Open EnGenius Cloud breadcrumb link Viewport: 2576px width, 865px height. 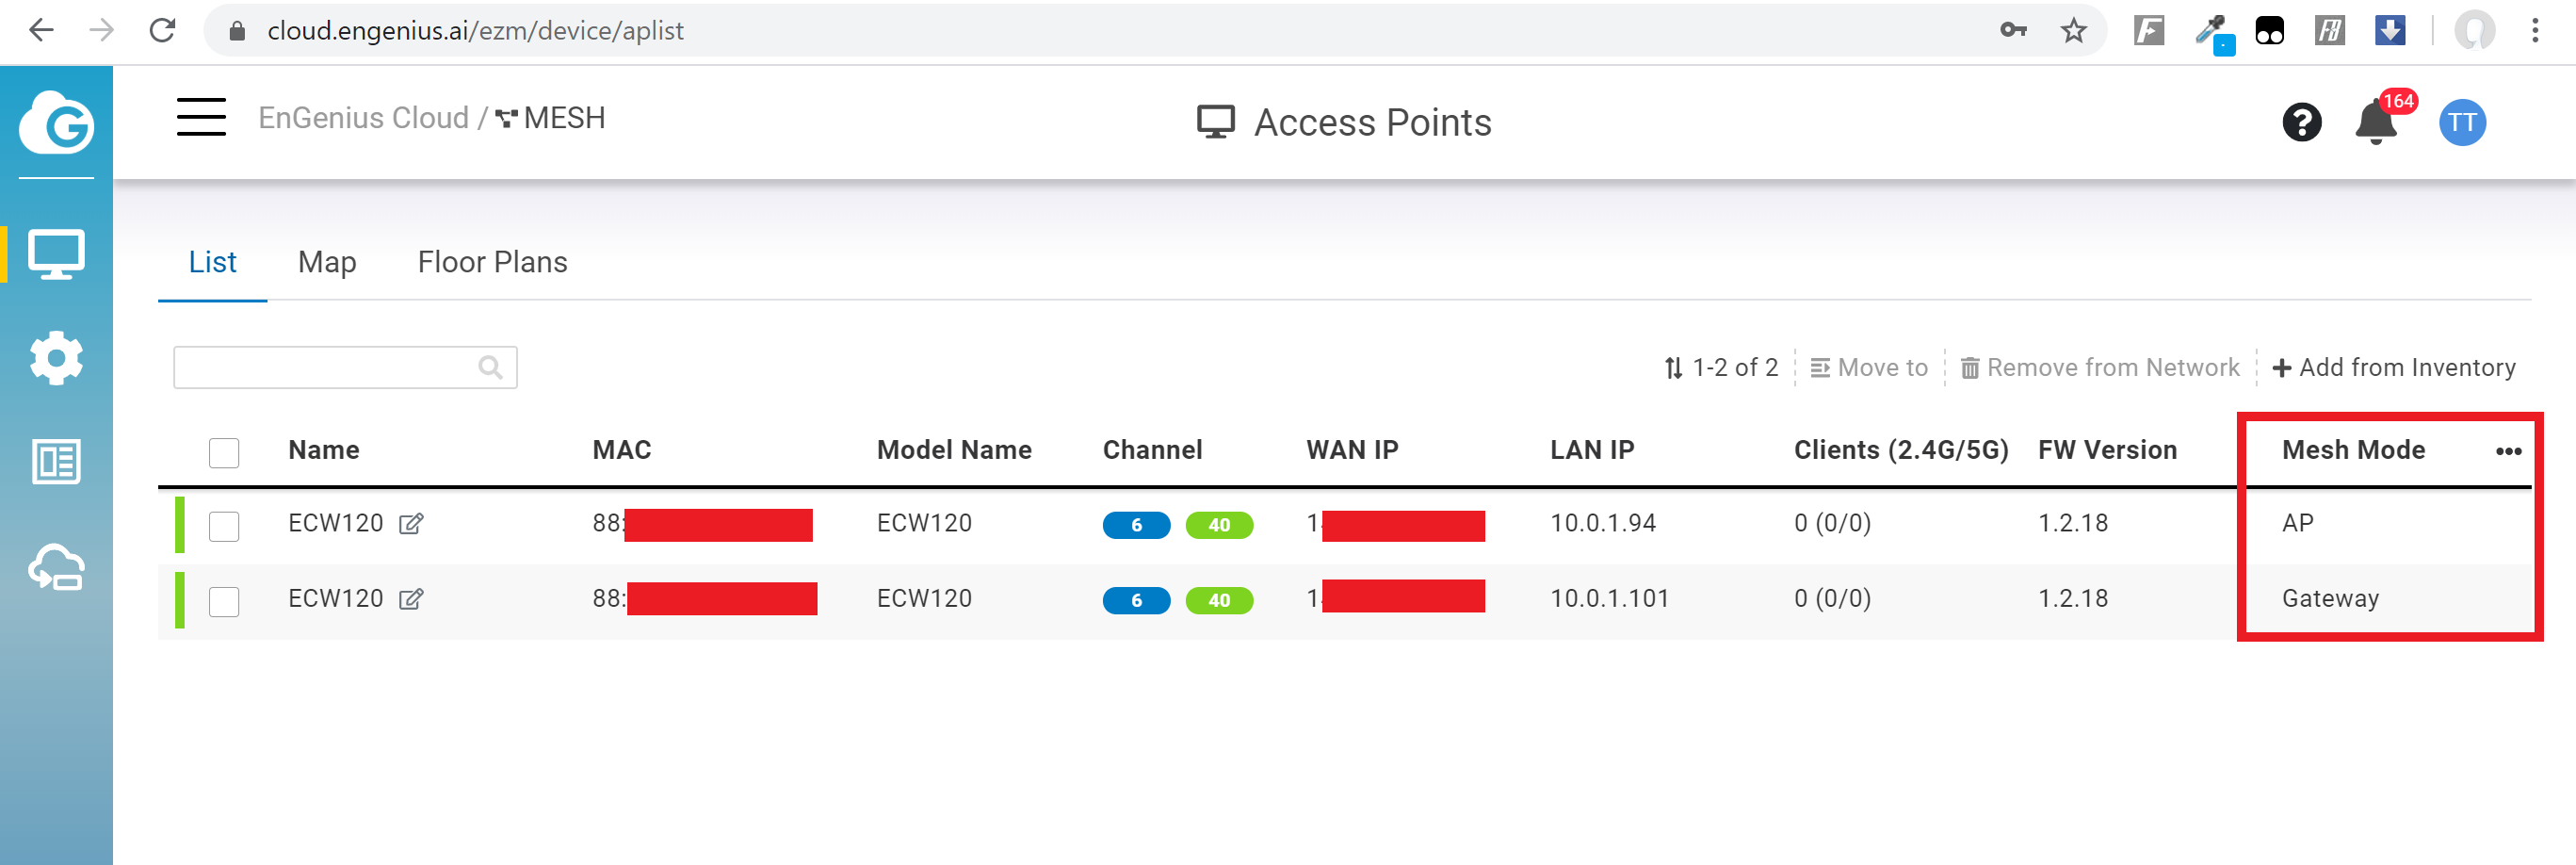tap(363, 118)
